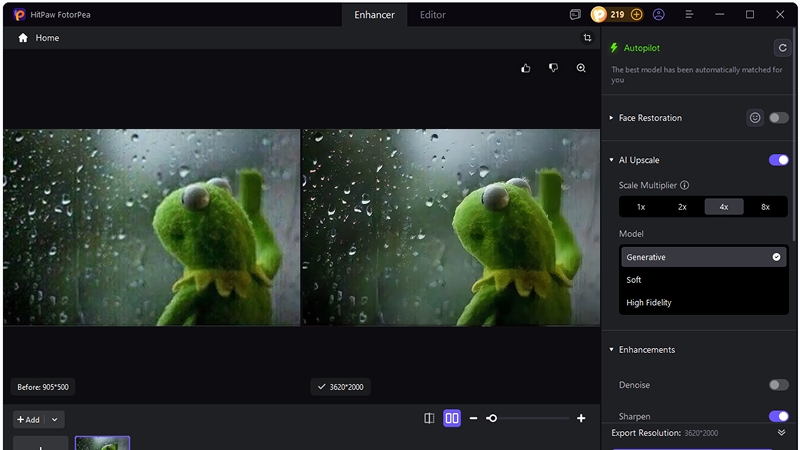Zoom out with the minus icon
The height and width of the screenshot is (450, 800).
coord(473,418)
